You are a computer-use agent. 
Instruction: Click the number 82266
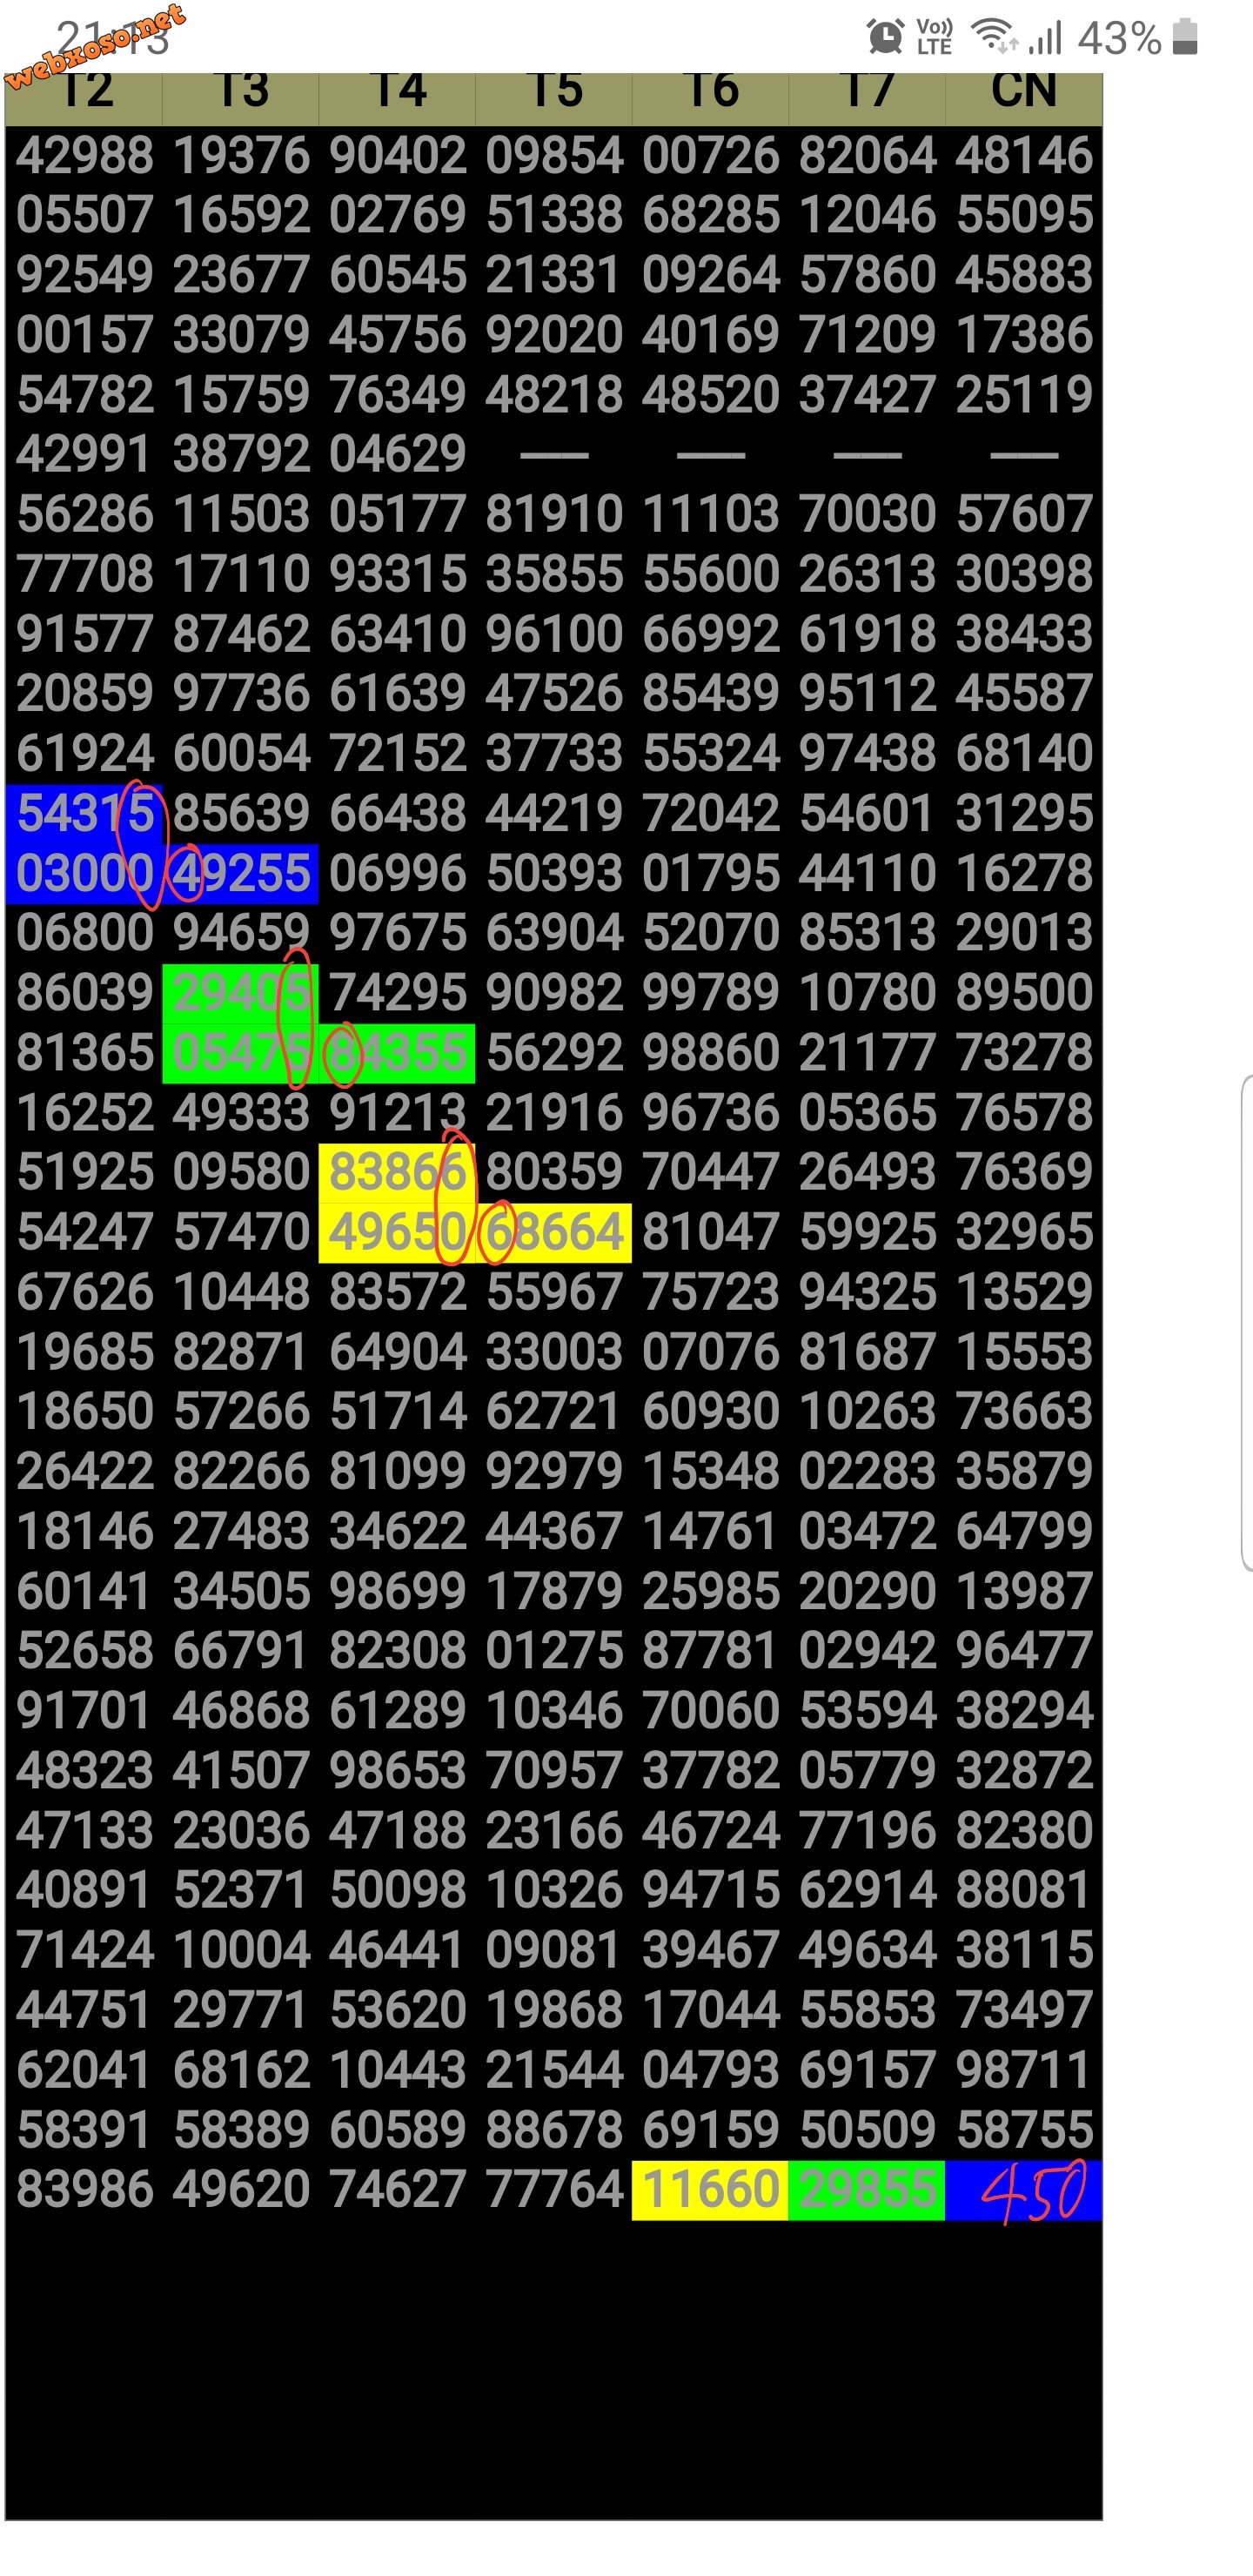coord(241,1471)
